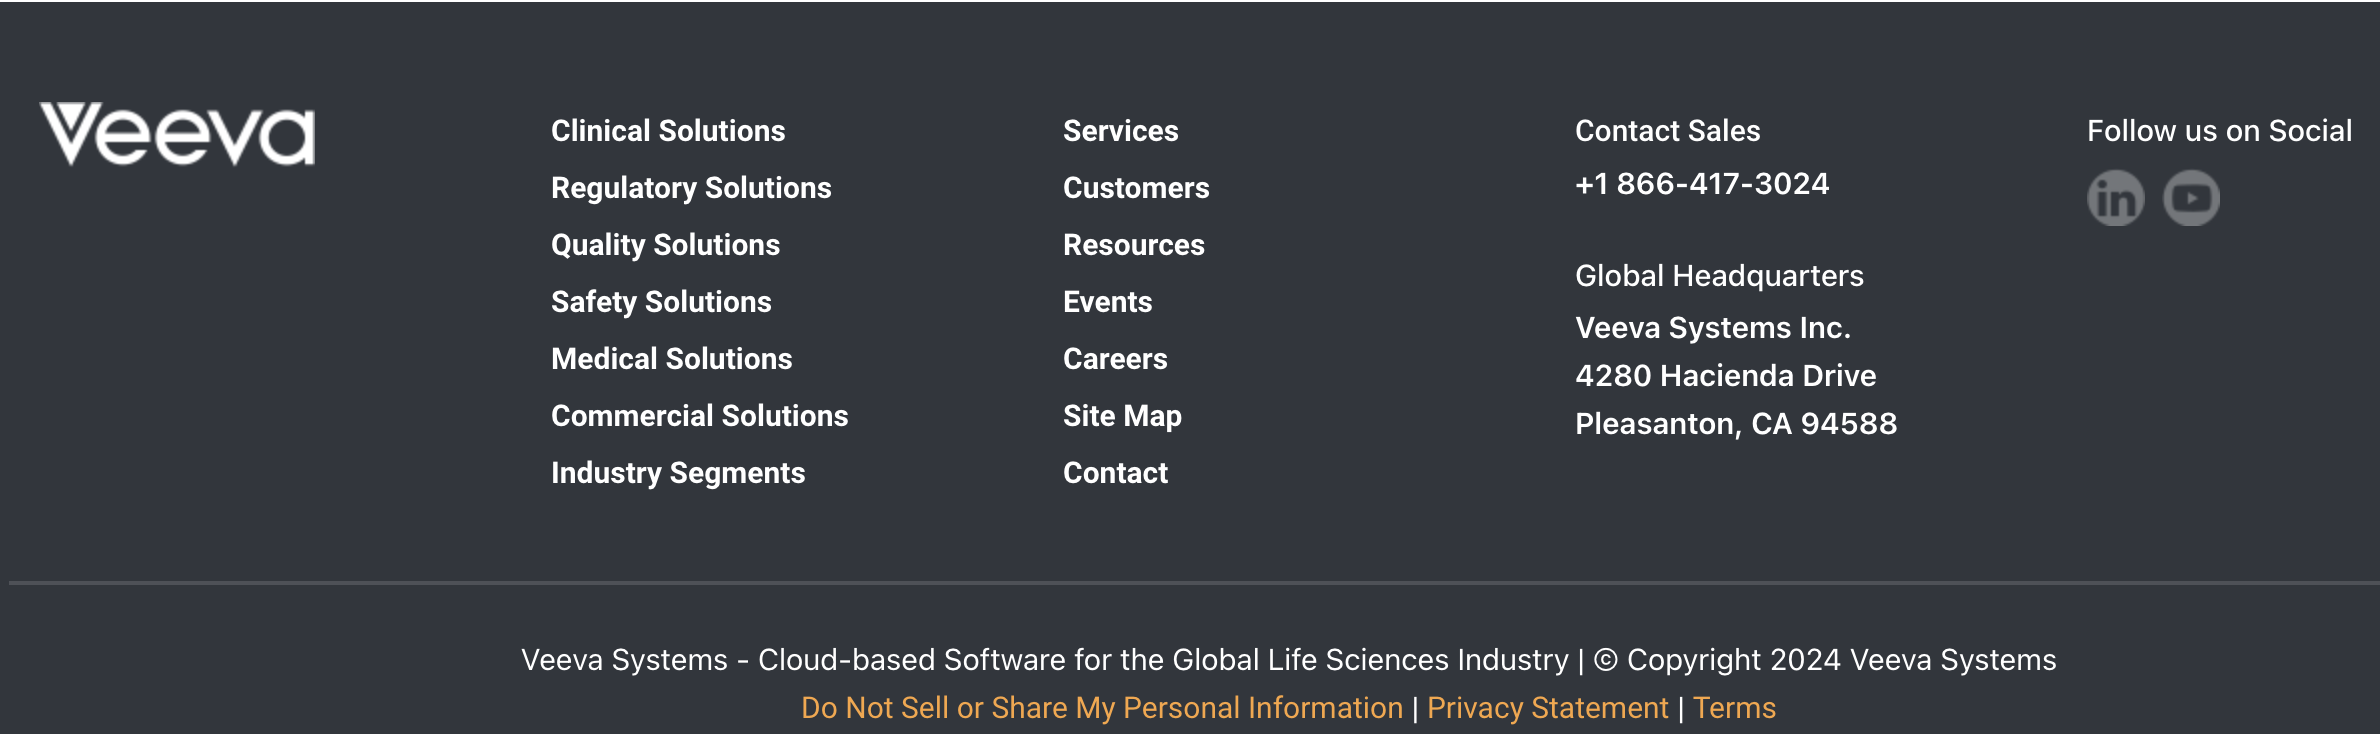Open the Customers link

(1136, 188)
